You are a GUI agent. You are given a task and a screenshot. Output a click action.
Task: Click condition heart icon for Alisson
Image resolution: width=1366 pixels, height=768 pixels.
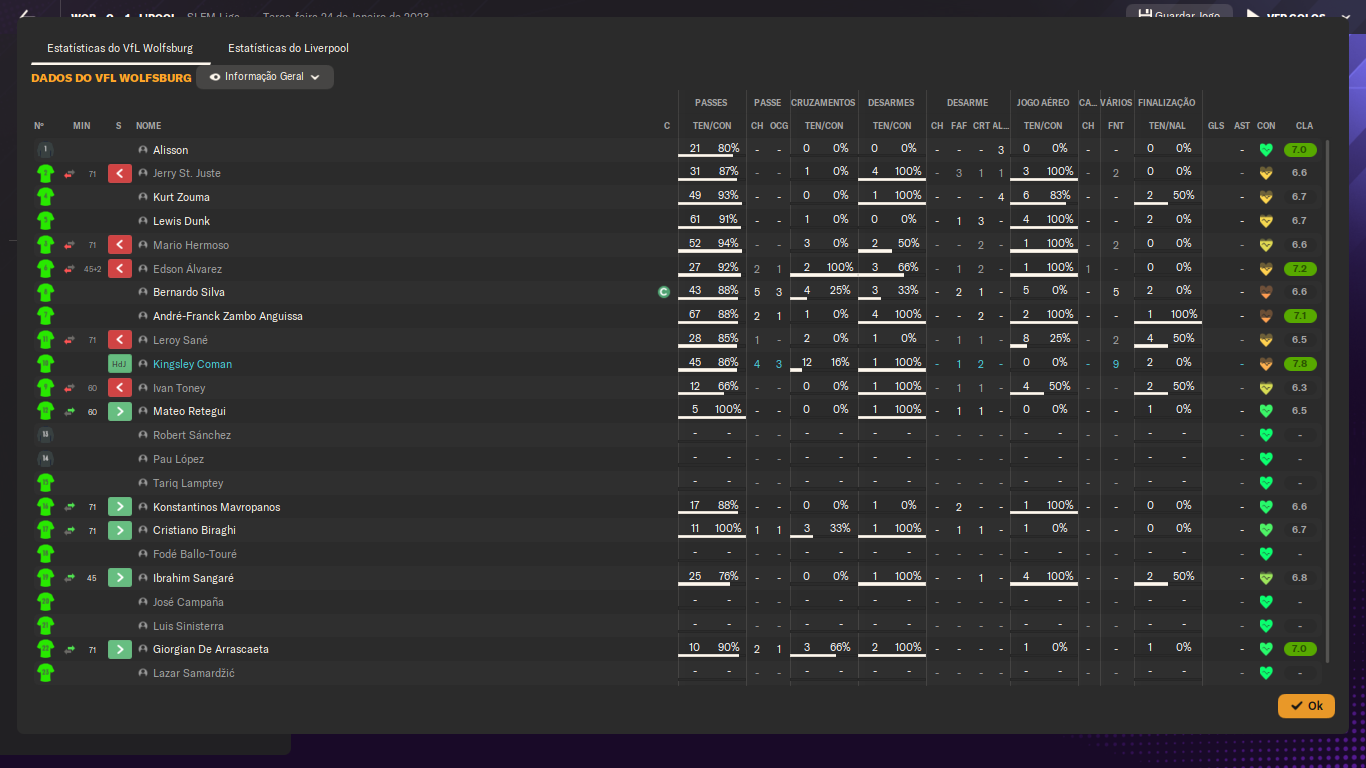pos(1266,150)
